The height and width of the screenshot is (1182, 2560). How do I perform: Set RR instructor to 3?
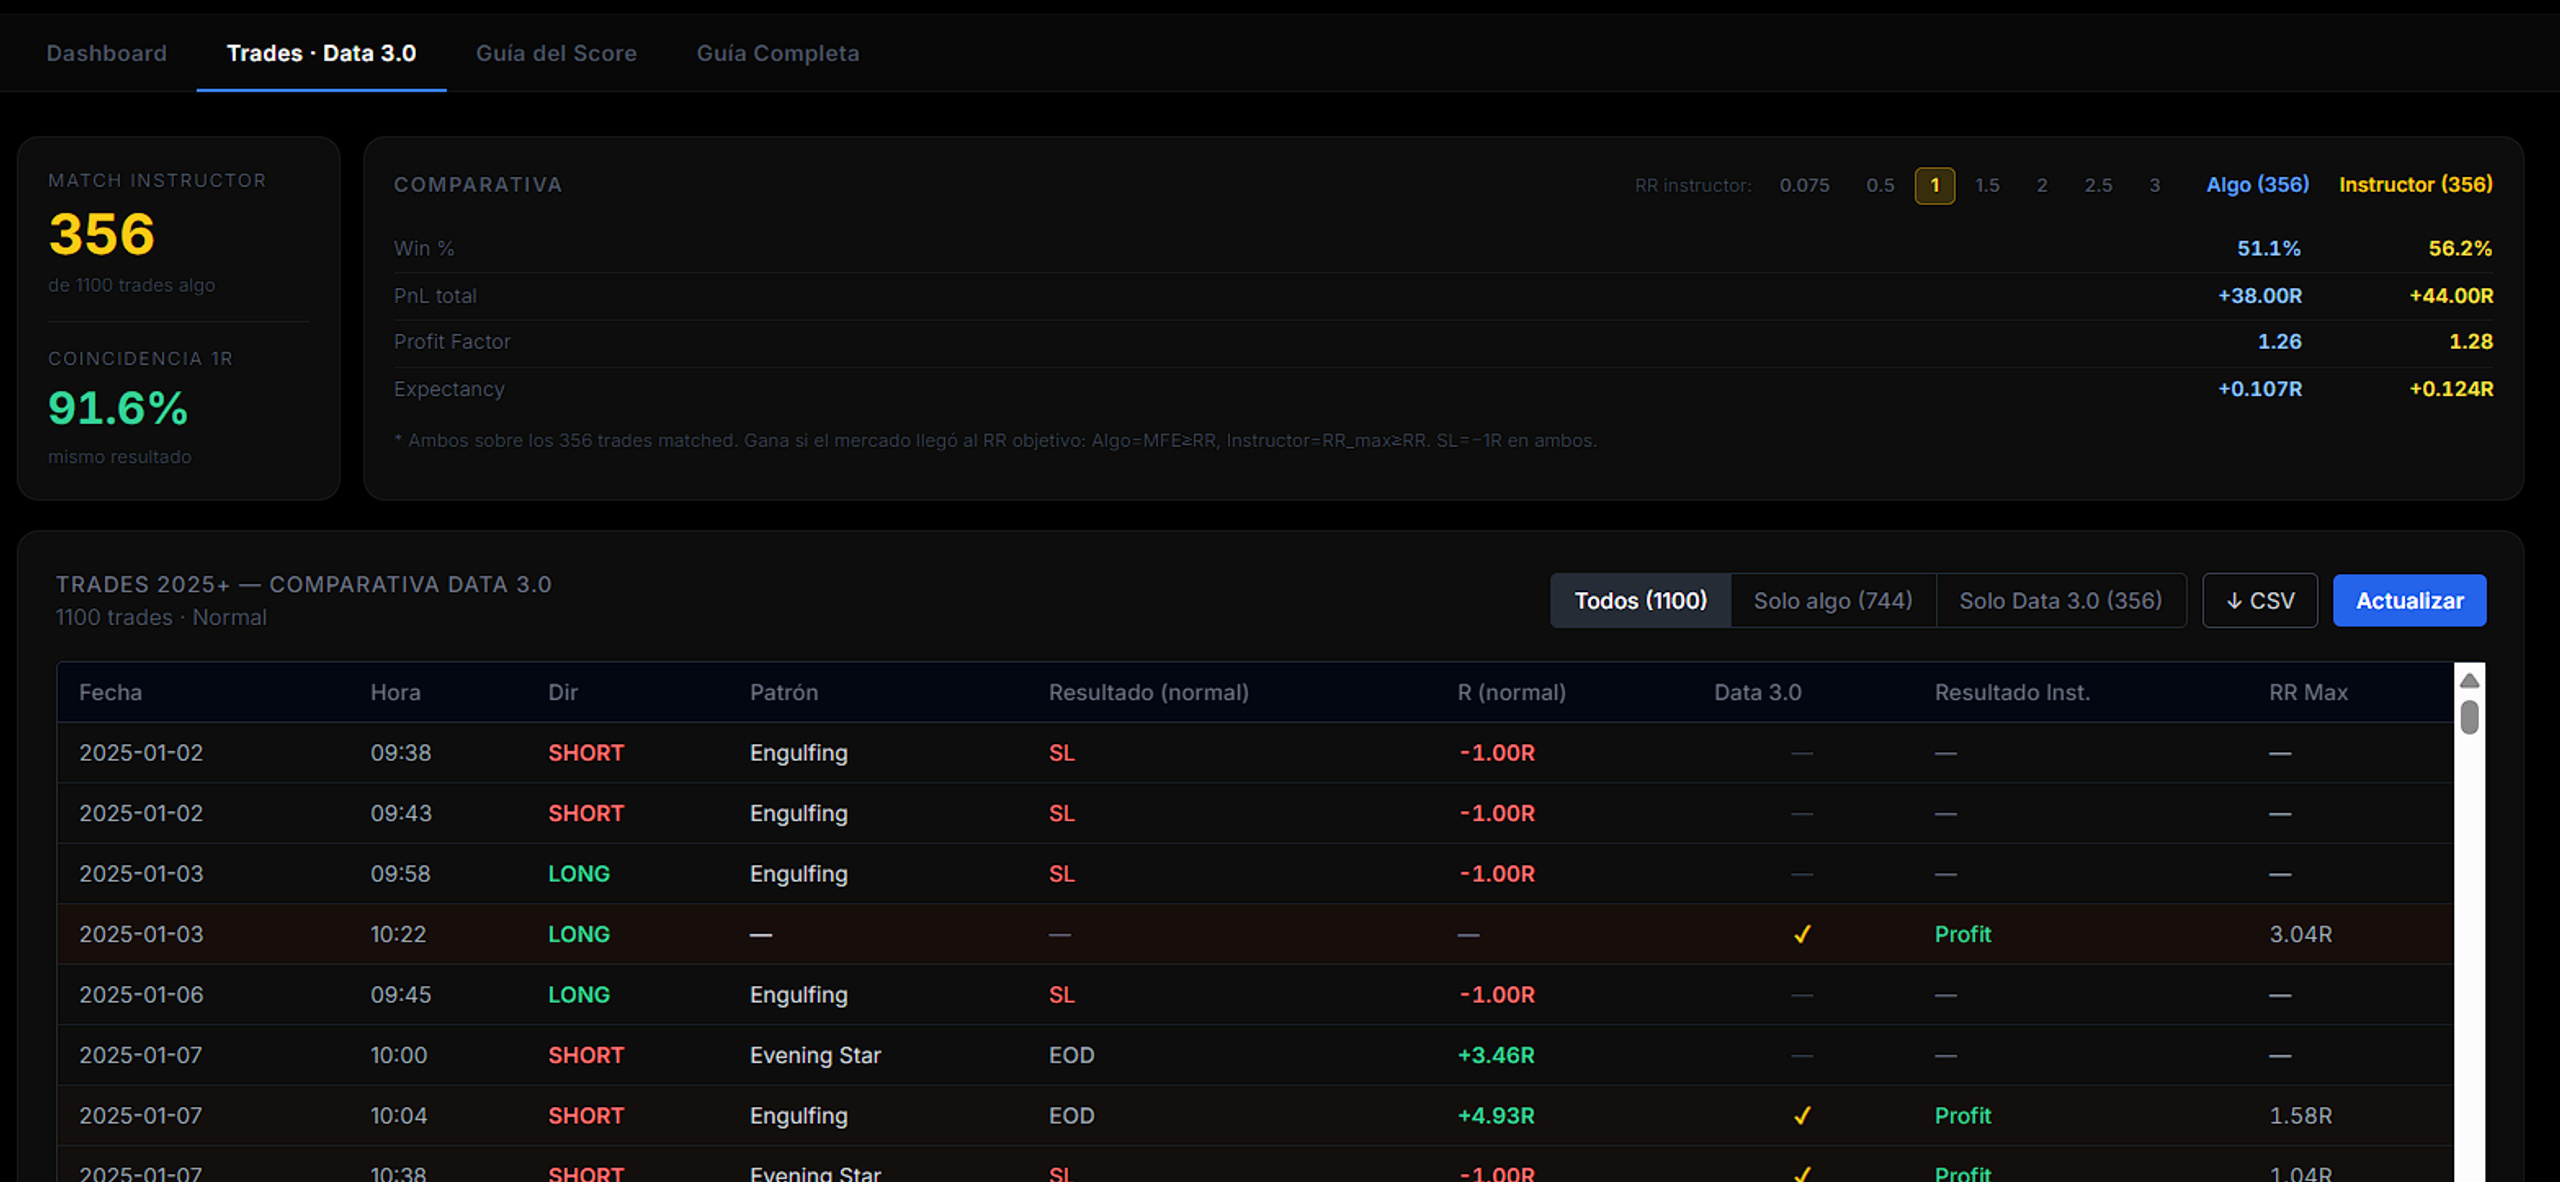tap(2155, 185)
